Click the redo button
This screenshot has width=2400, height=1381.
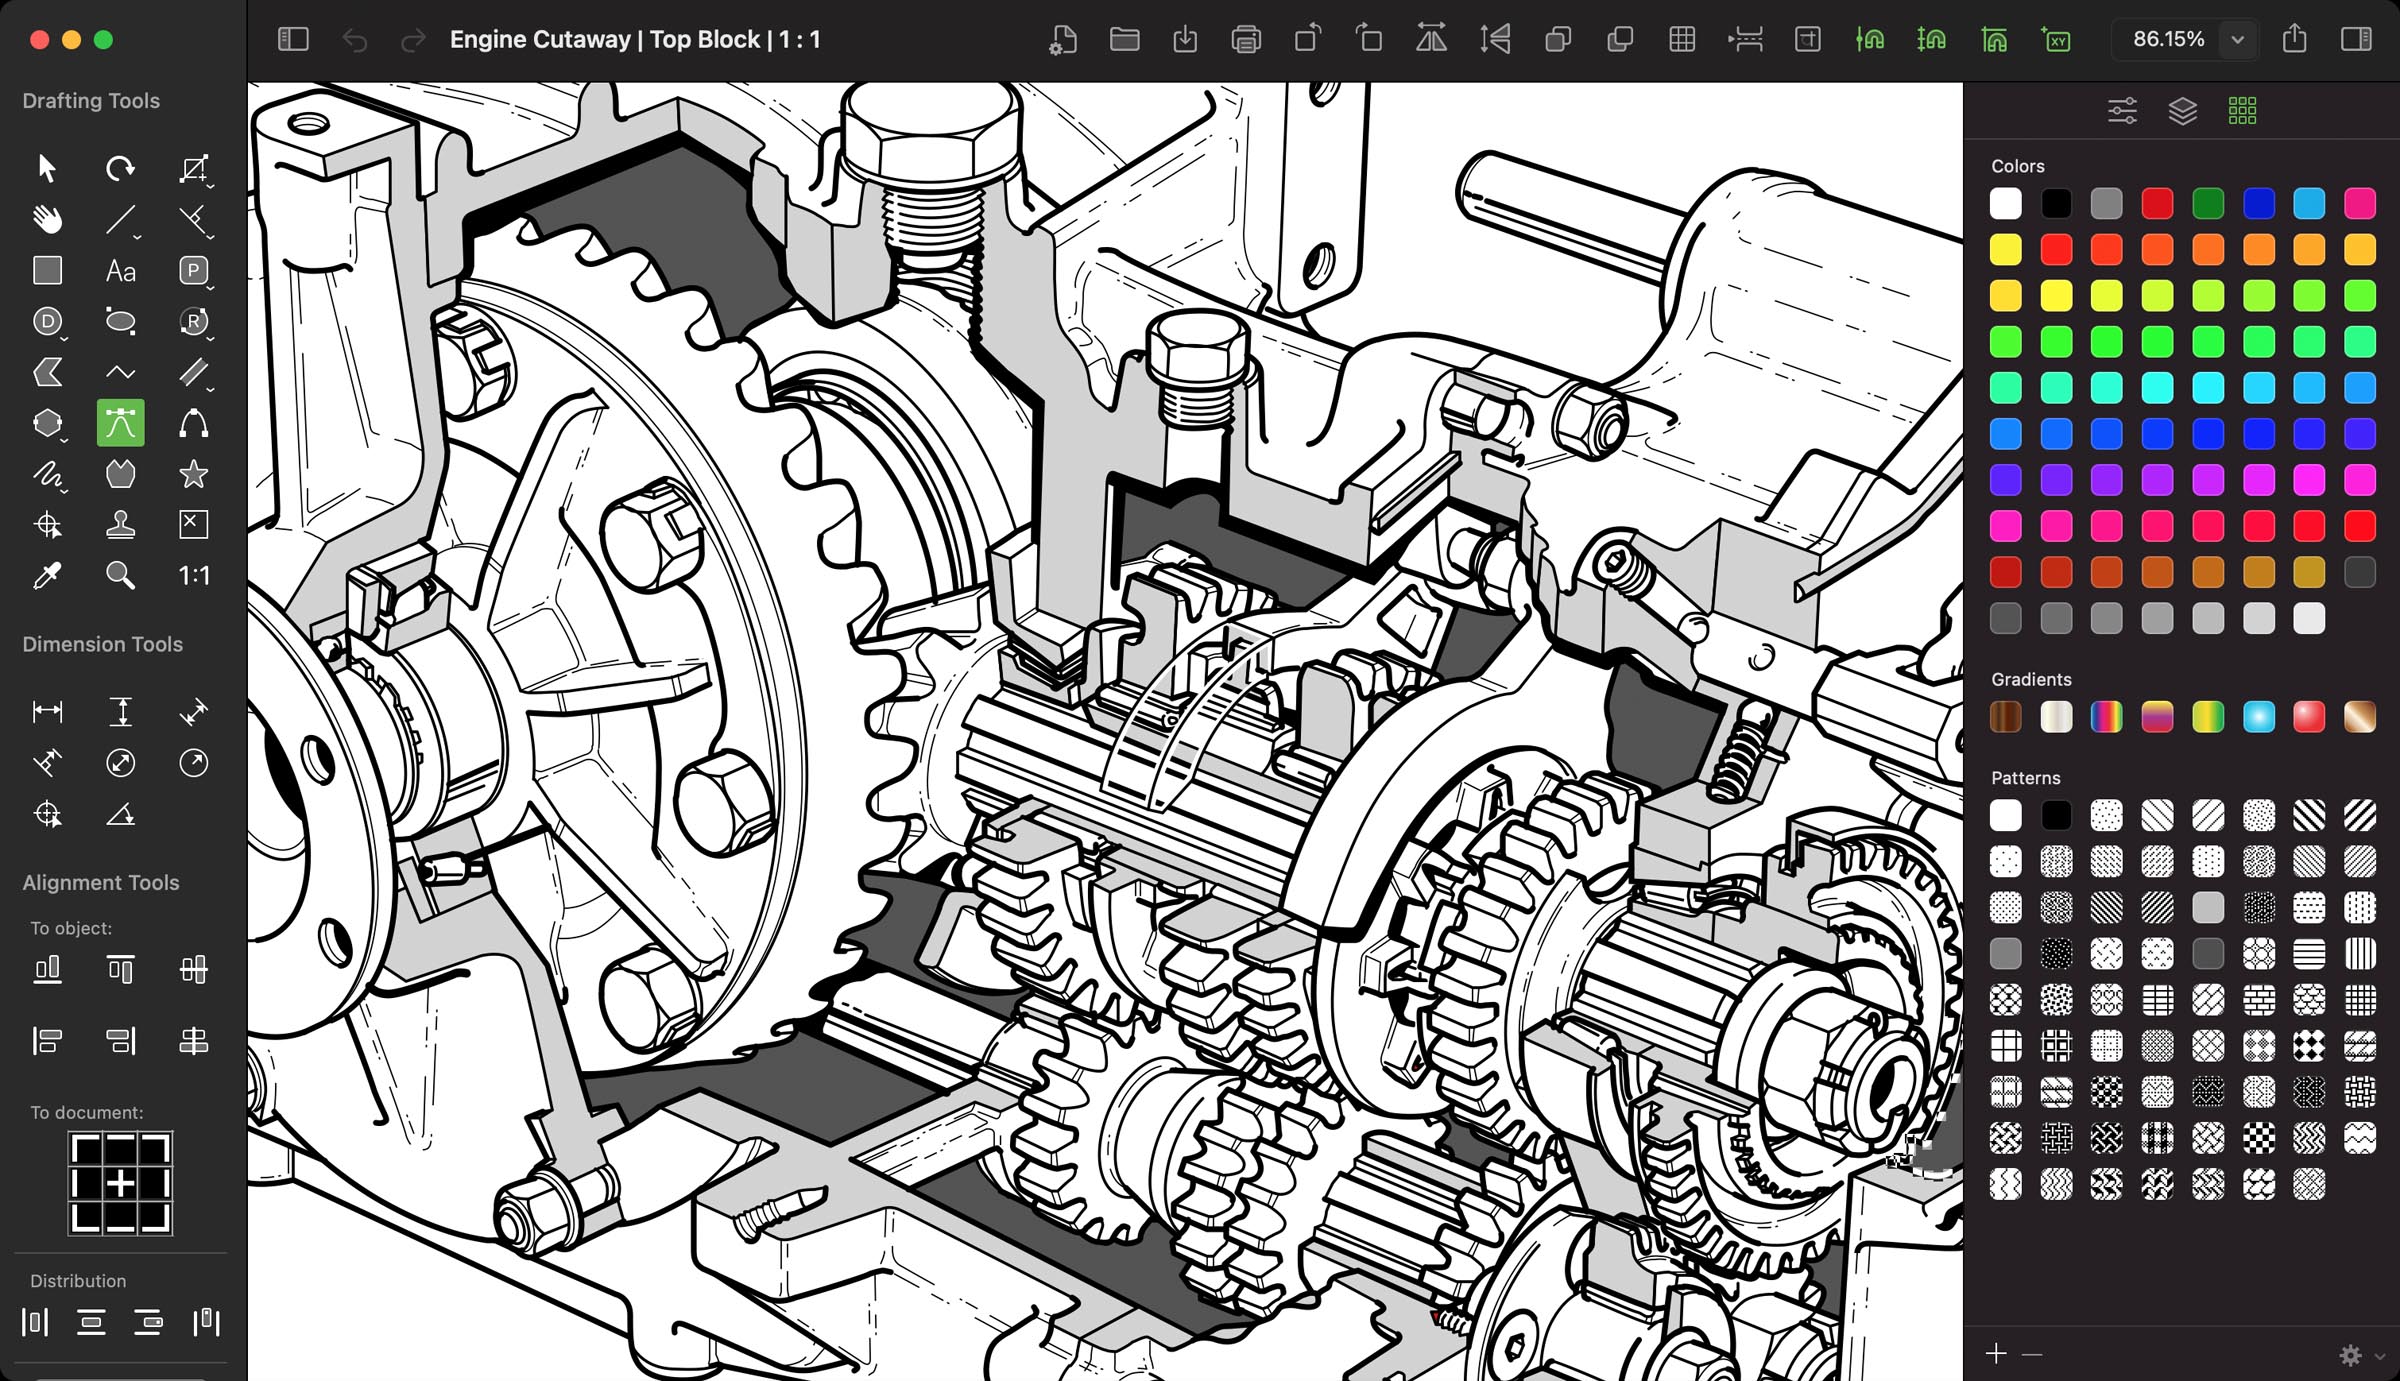(x=413, y=39)
